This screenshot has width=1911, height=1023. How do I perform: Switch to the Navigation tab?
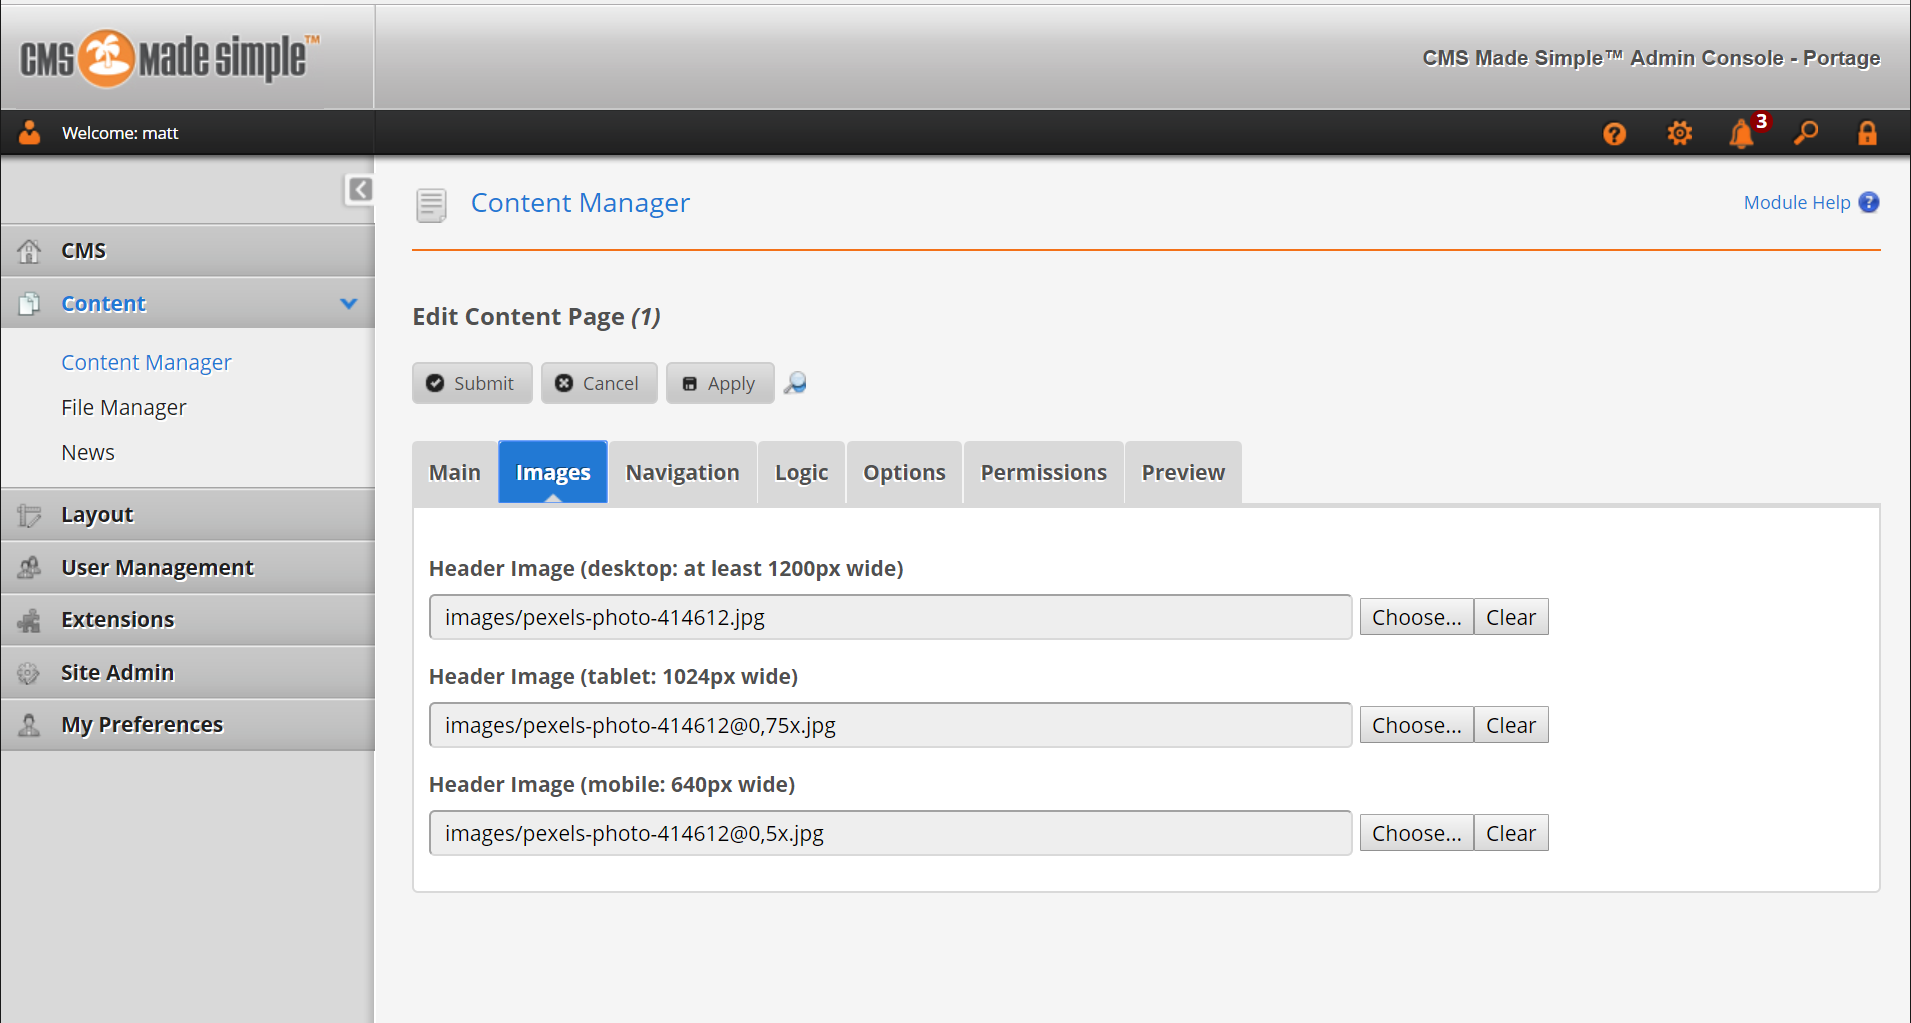[x=682, y=472]
